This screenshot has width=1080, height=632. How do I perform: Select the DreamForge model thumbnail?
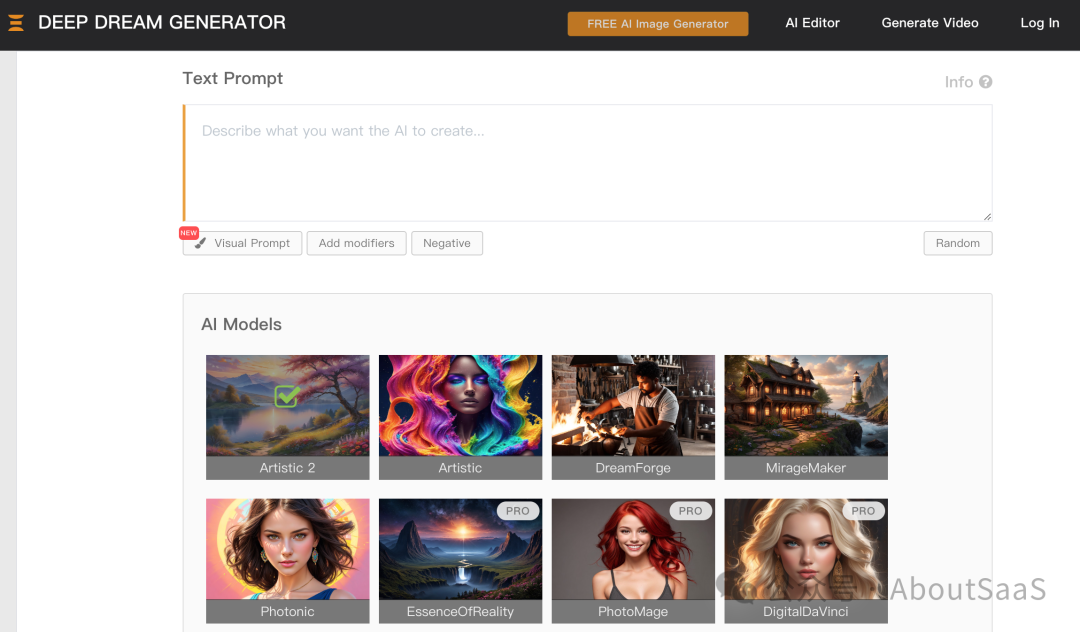point(633,417)
